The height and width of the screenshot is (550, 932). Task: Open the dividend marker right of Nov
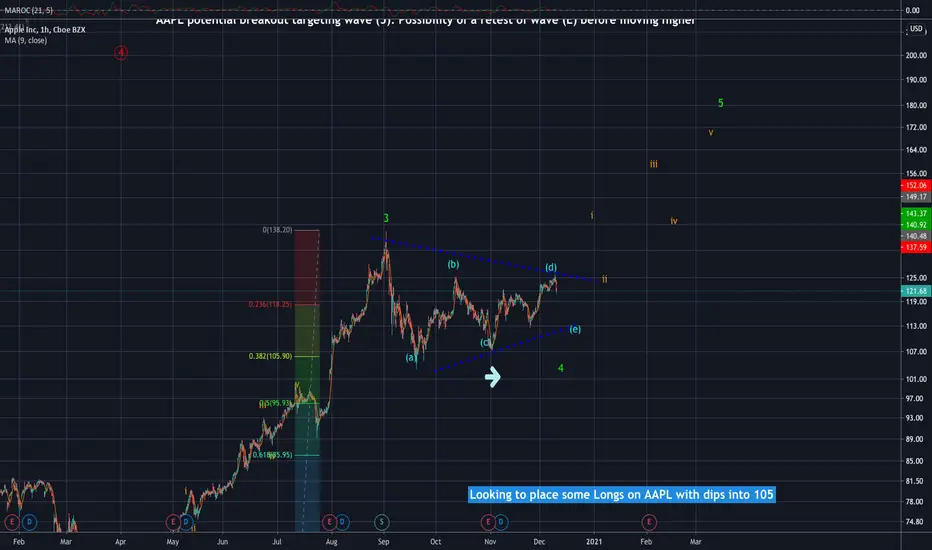(501, 522)
